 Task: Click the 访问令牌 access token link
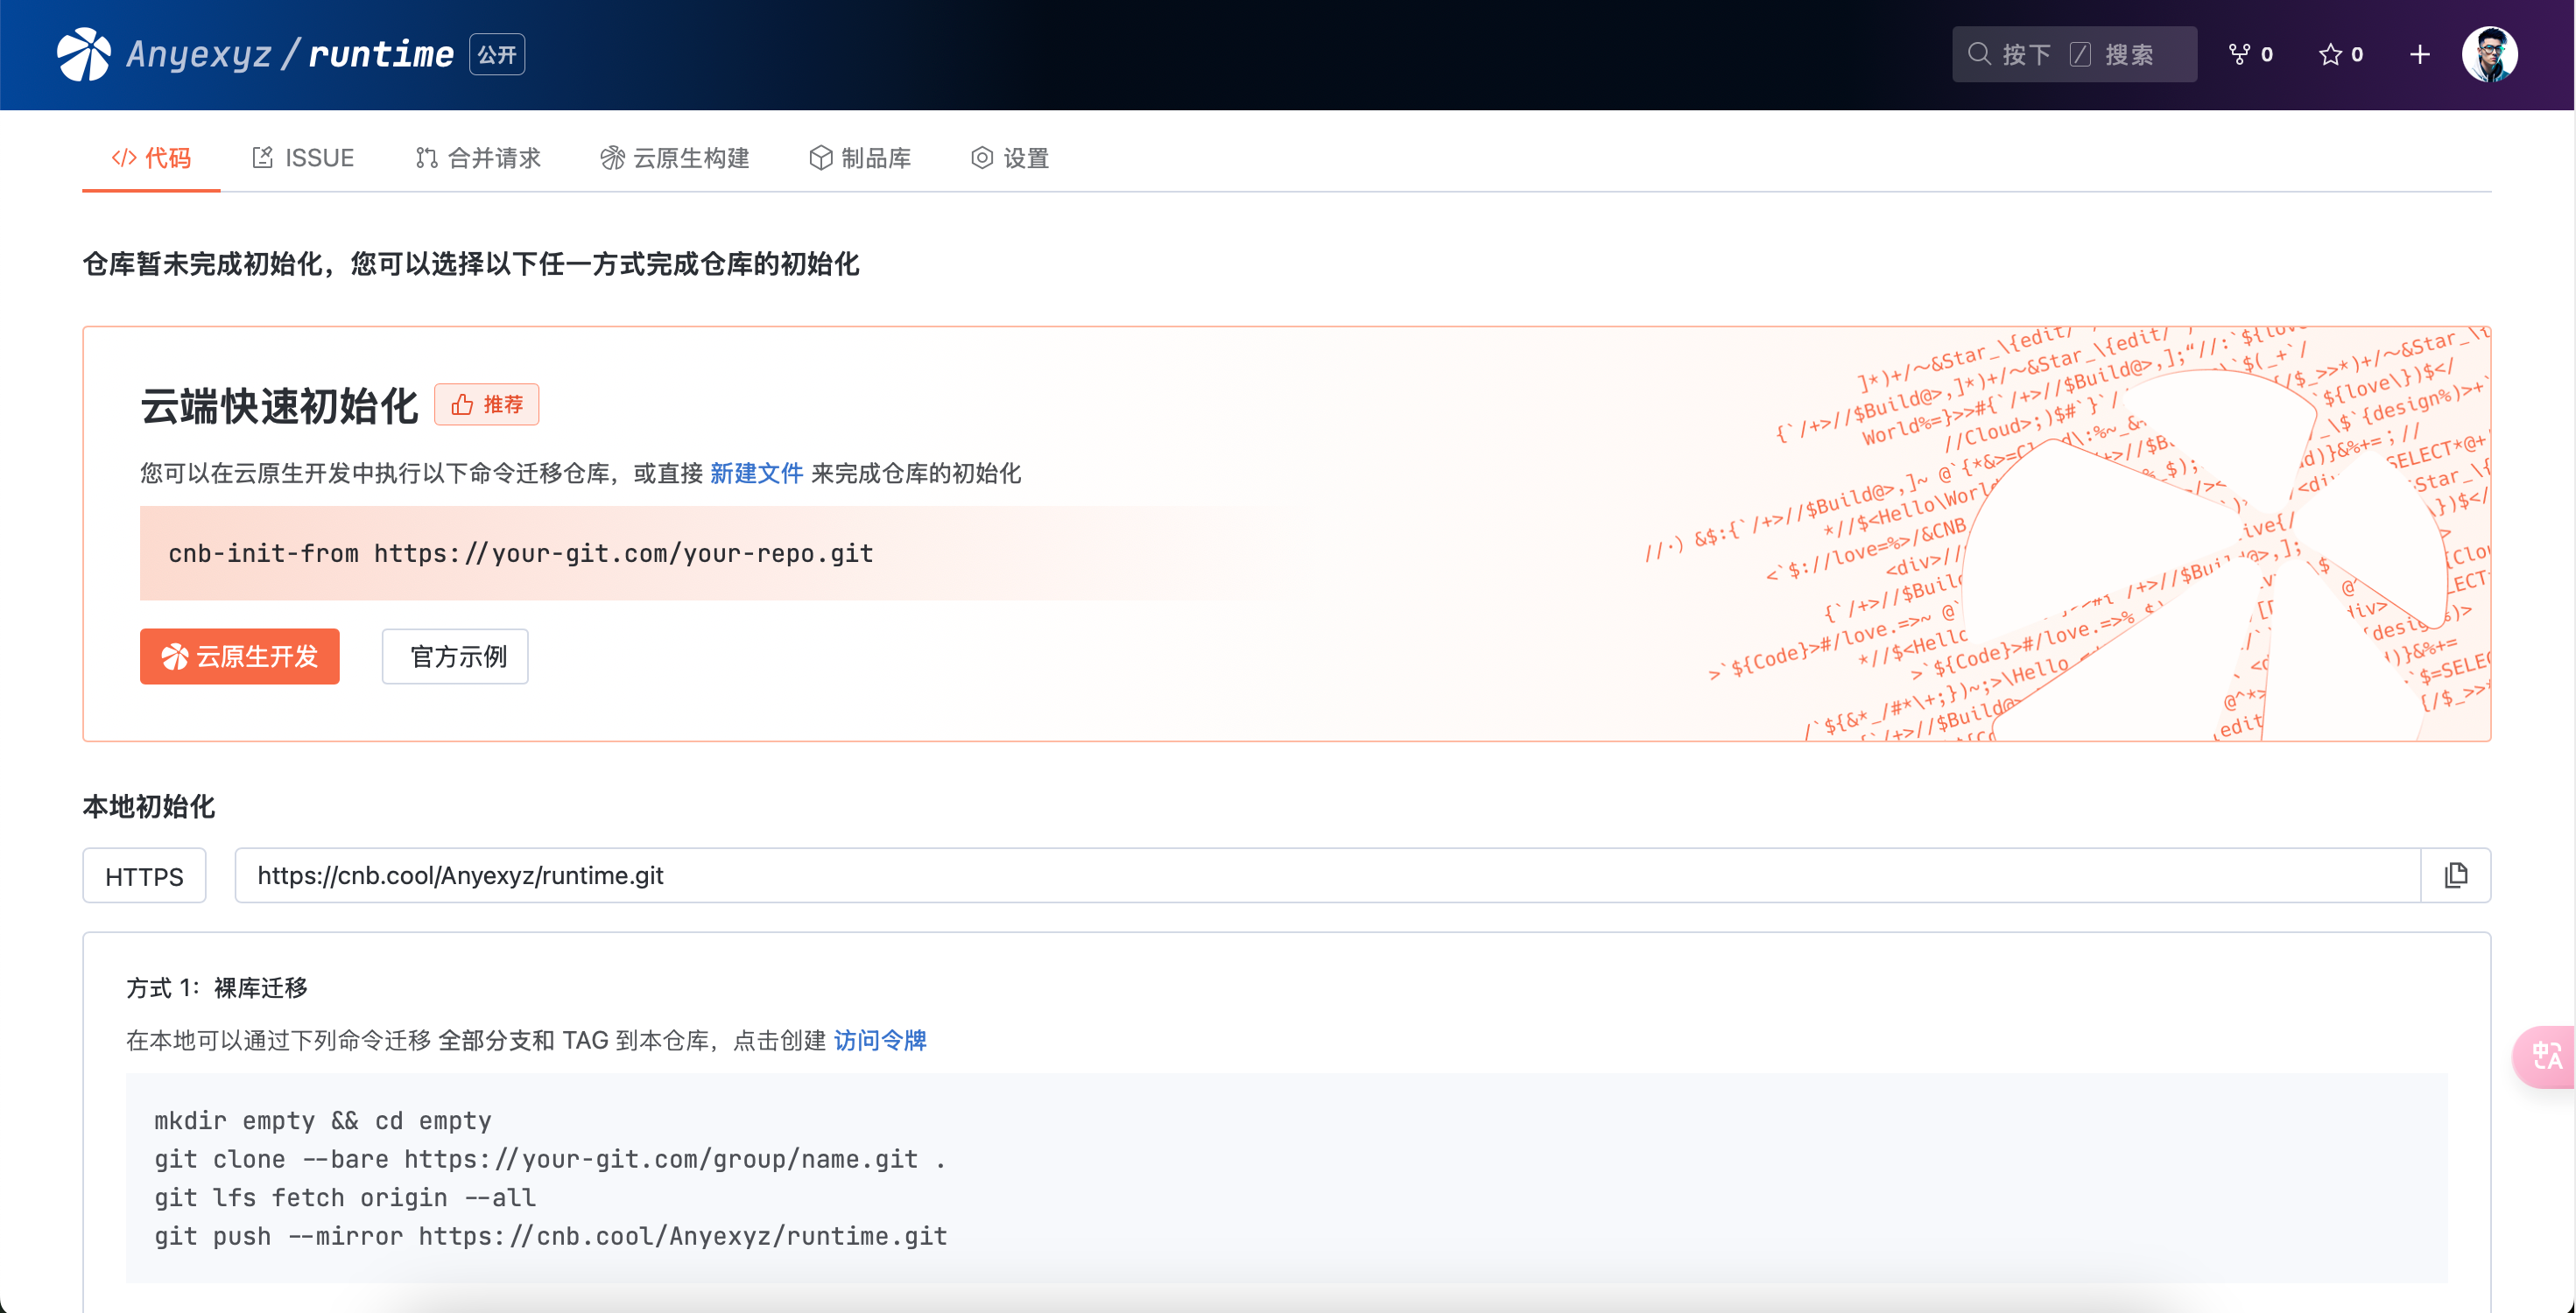879,1040
